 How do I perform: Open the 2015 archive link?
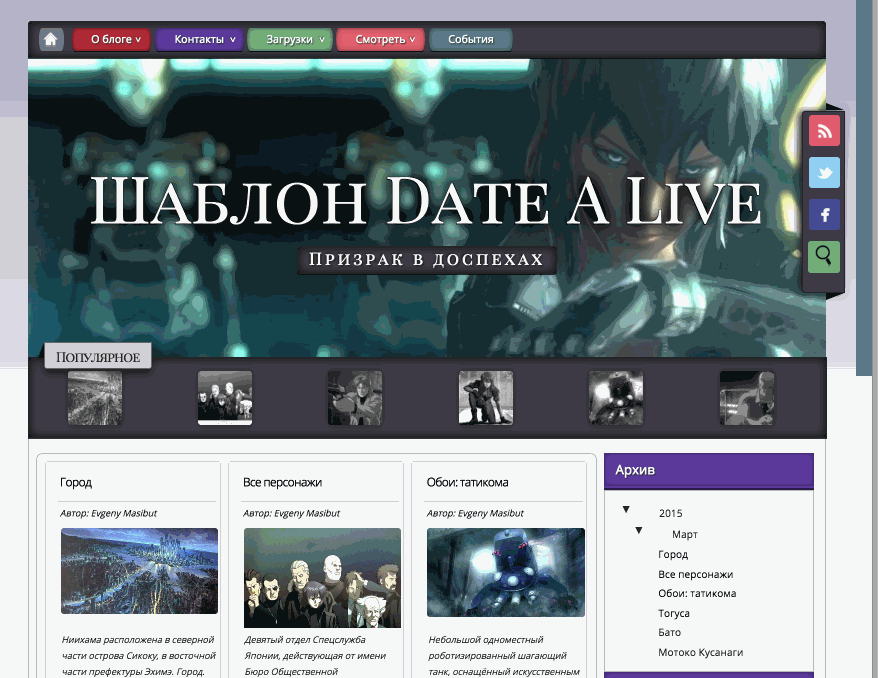click(670, 513)
